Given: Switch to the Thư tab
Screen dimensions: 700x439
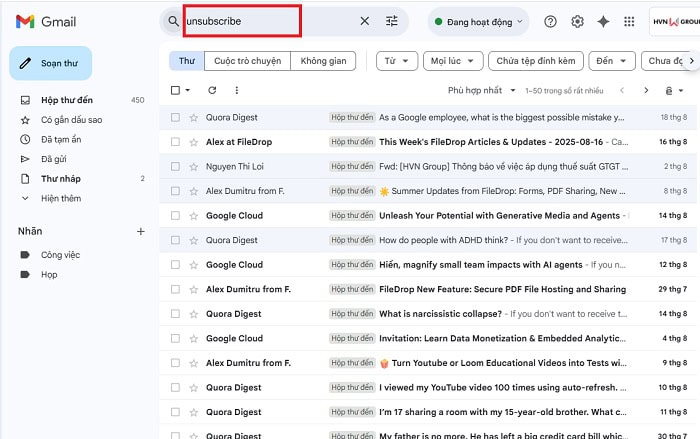Looking at the screenshot, I should [x=187, y=61].
